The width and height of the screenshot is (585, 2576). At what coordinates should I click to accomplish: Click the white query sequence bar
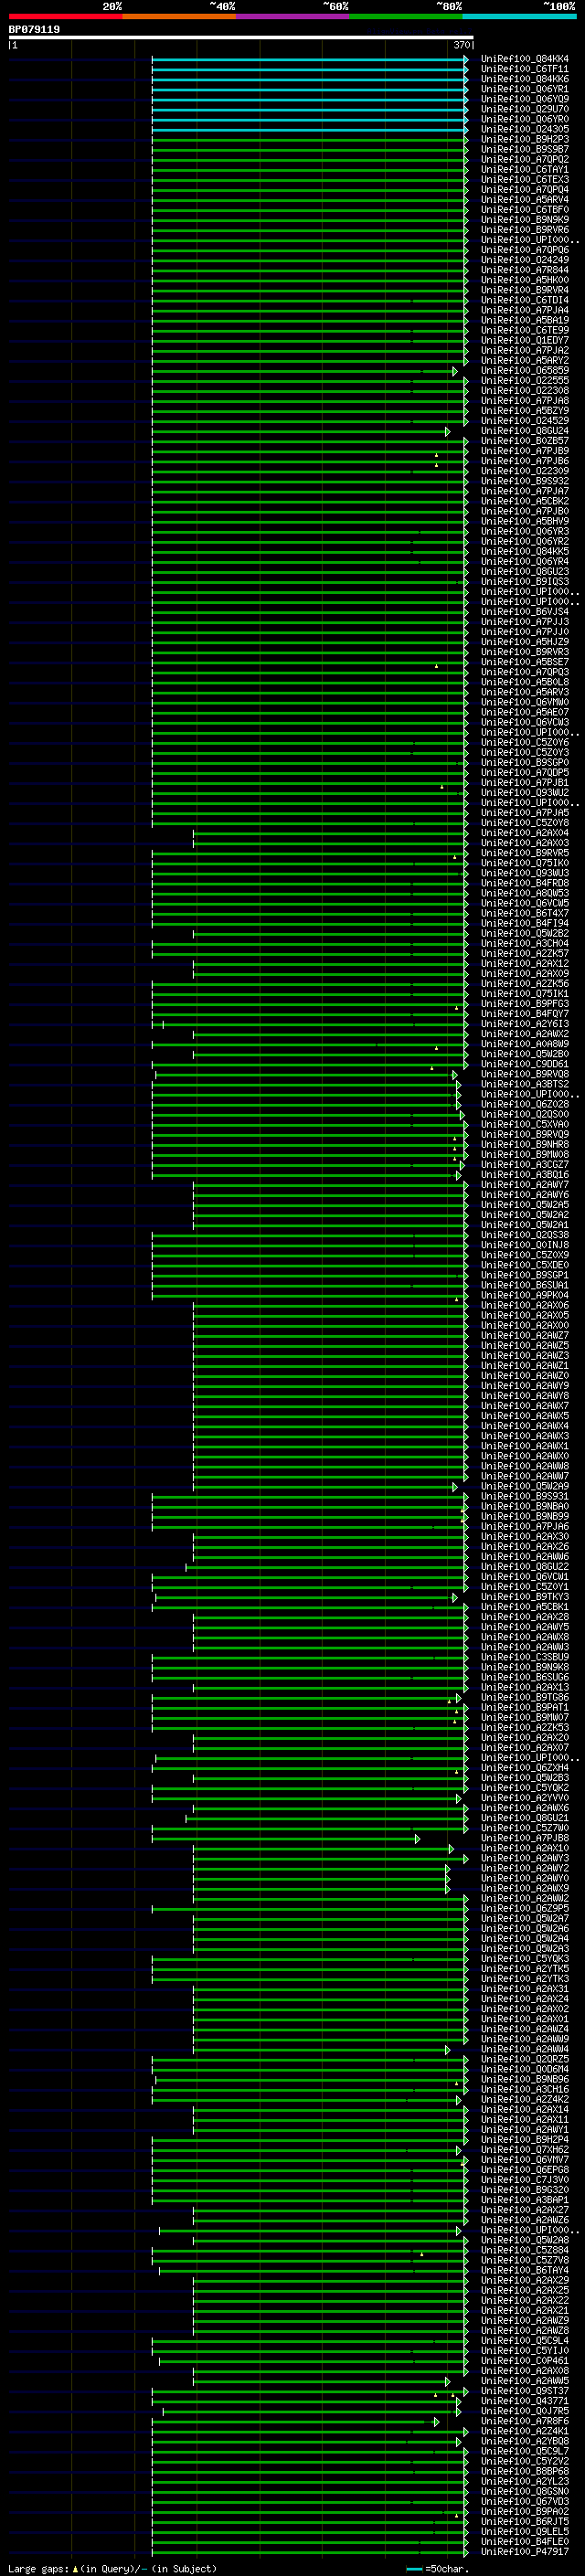tap(241, 38)
